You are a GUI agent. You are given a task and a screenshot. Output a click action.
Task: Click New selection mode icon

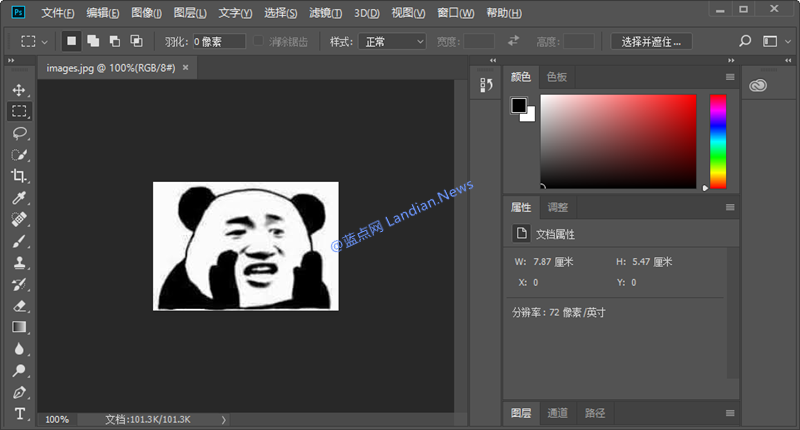tap(71, 41)
